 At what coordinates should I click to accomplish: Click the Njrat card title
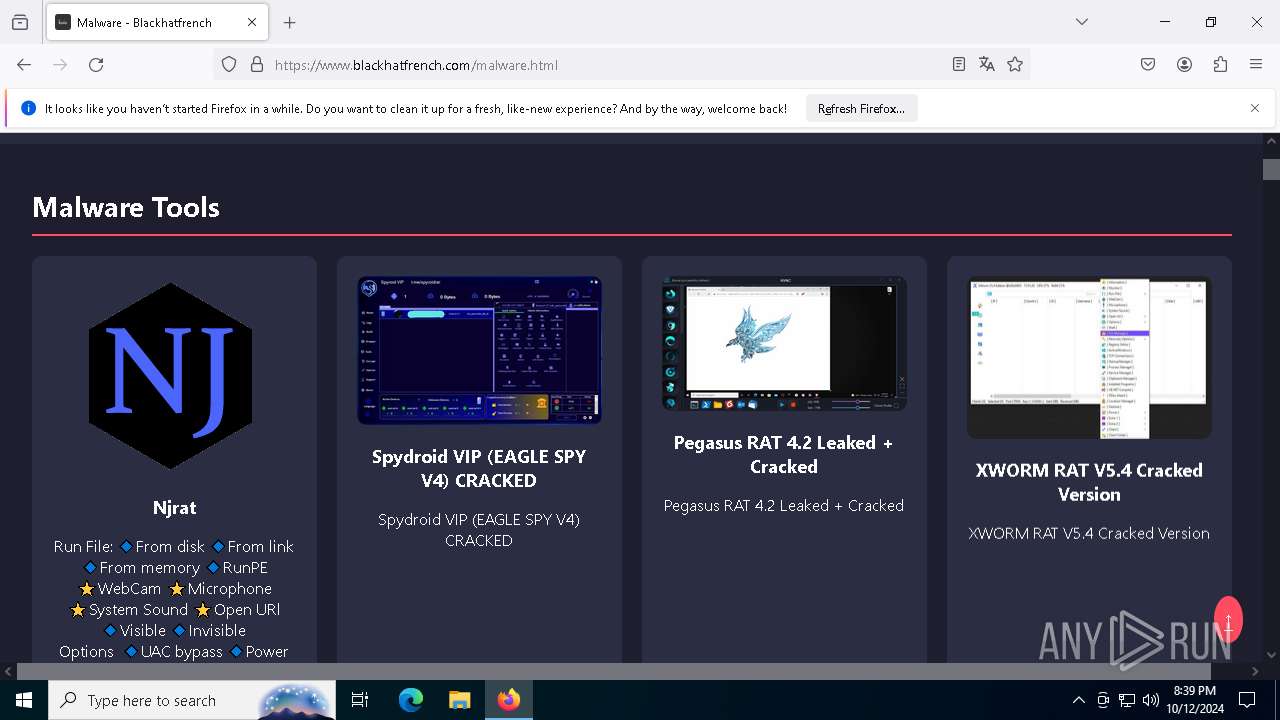pyautogui.click(x=174, y=508)
